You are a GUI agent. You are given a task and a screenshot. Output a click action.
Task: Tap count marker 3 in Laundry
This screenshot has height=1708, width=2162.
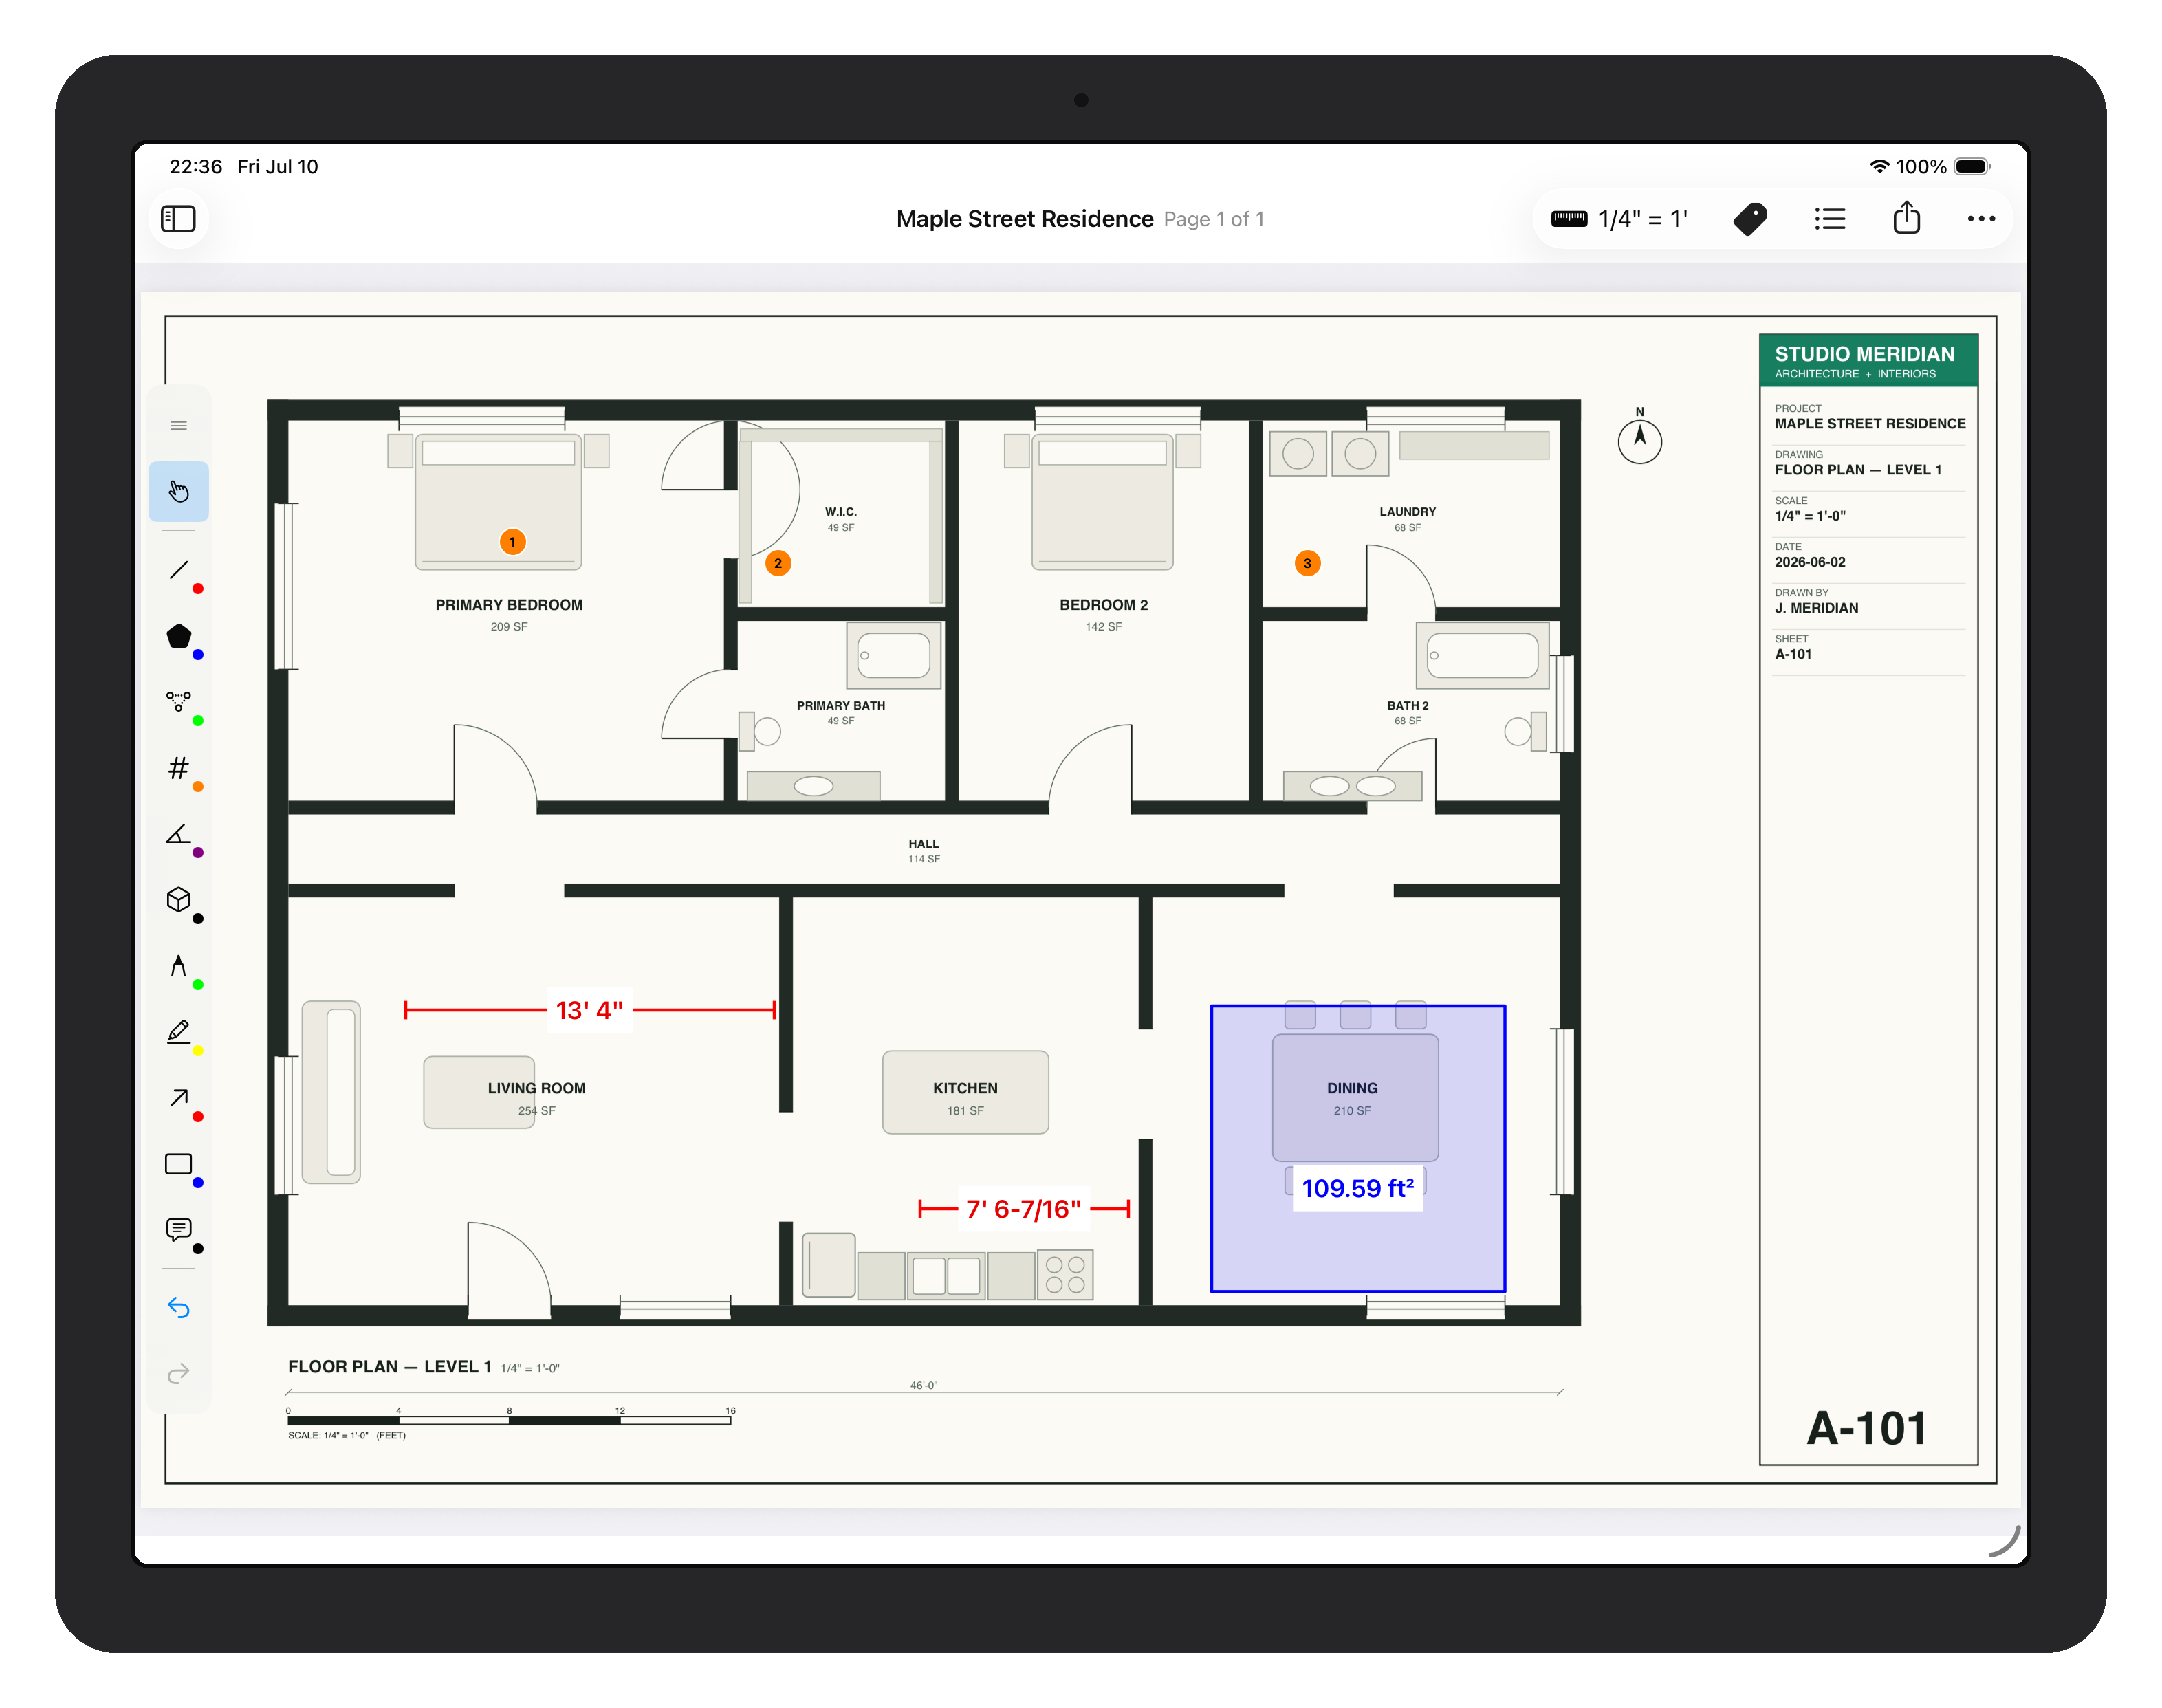pyautogui.click(x=1307, y=563)
